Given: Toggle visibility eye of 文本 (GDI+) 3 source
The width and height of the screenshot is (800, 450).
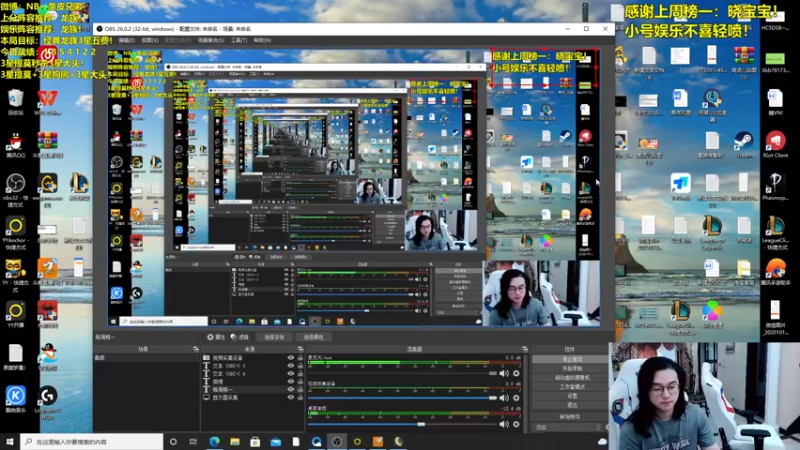Looking at the screenshot, I should point(291,366).
